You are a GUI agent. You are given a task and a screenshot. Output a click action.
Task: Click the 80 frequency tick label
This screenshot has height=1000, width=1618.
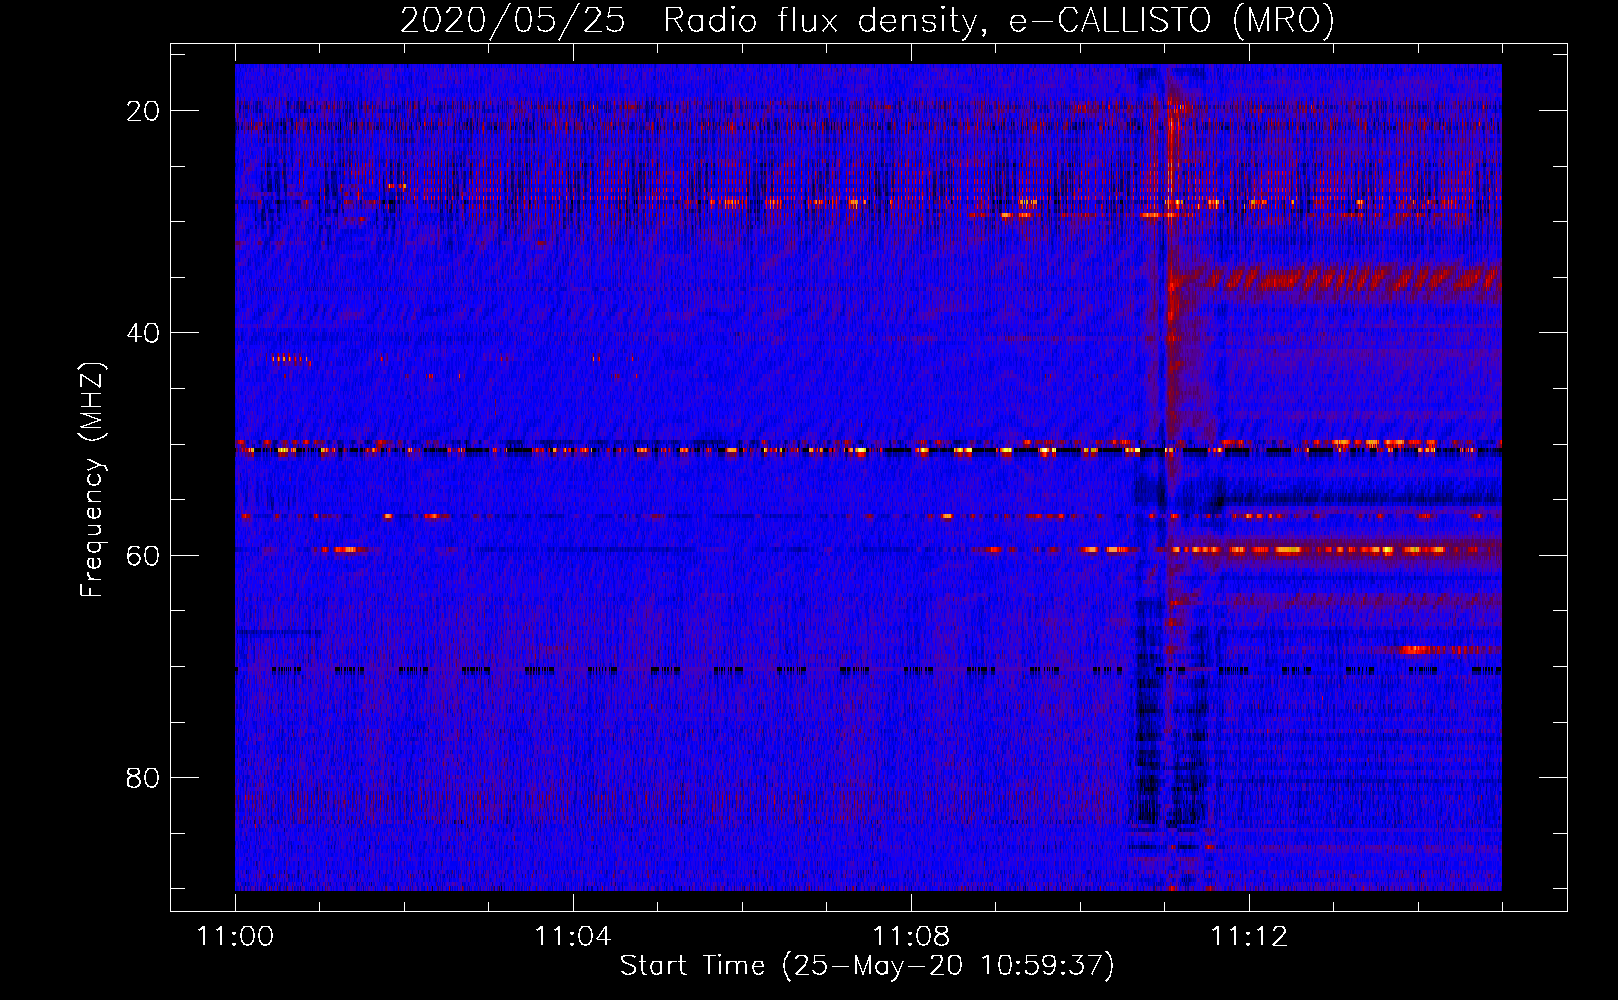click(143, 777)
